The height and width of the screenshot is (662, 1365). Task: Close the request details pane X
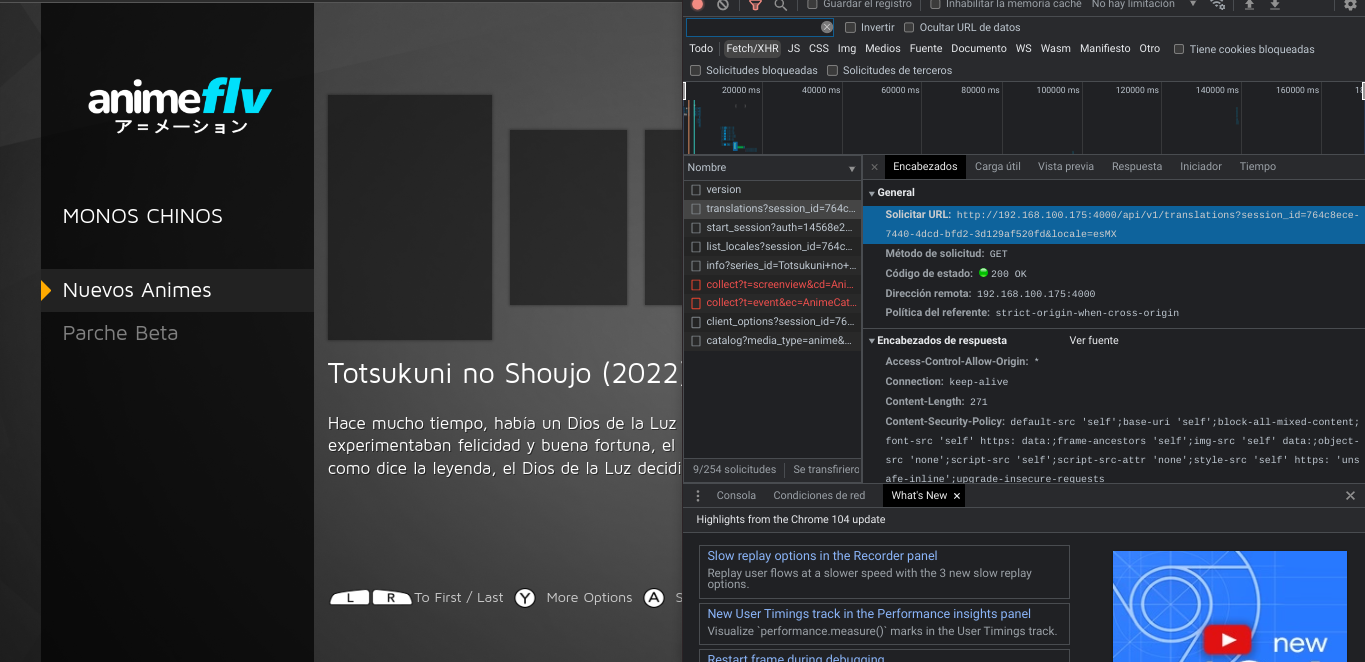coord(874,167)
